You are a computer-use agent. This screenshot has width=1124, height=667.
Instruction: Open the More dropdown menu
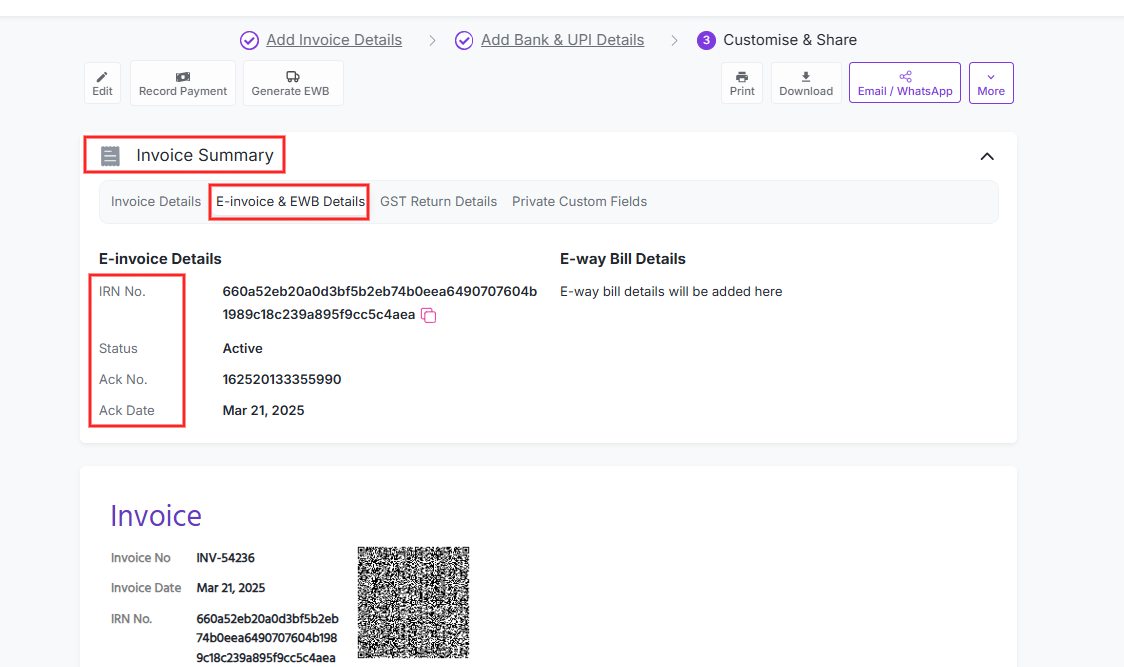[991, 83]
